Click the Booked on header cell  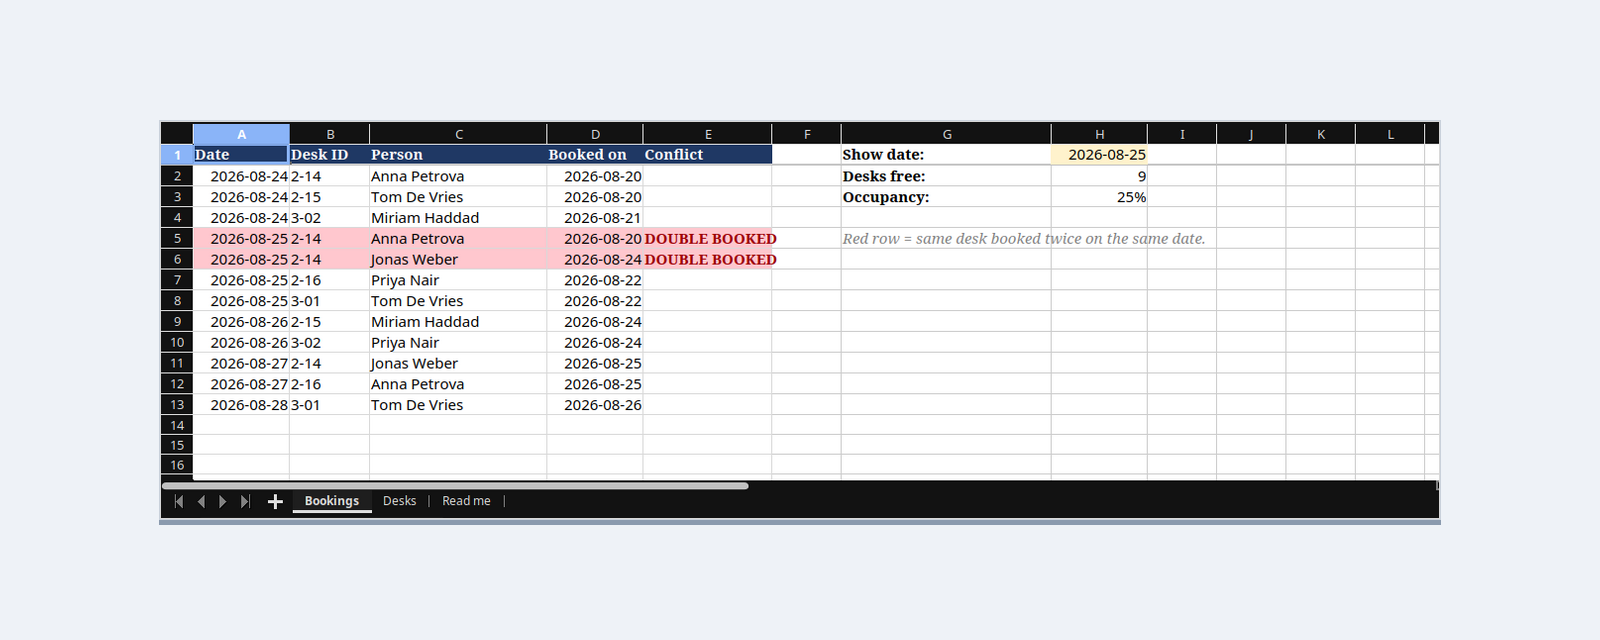(x=595, y=155)
